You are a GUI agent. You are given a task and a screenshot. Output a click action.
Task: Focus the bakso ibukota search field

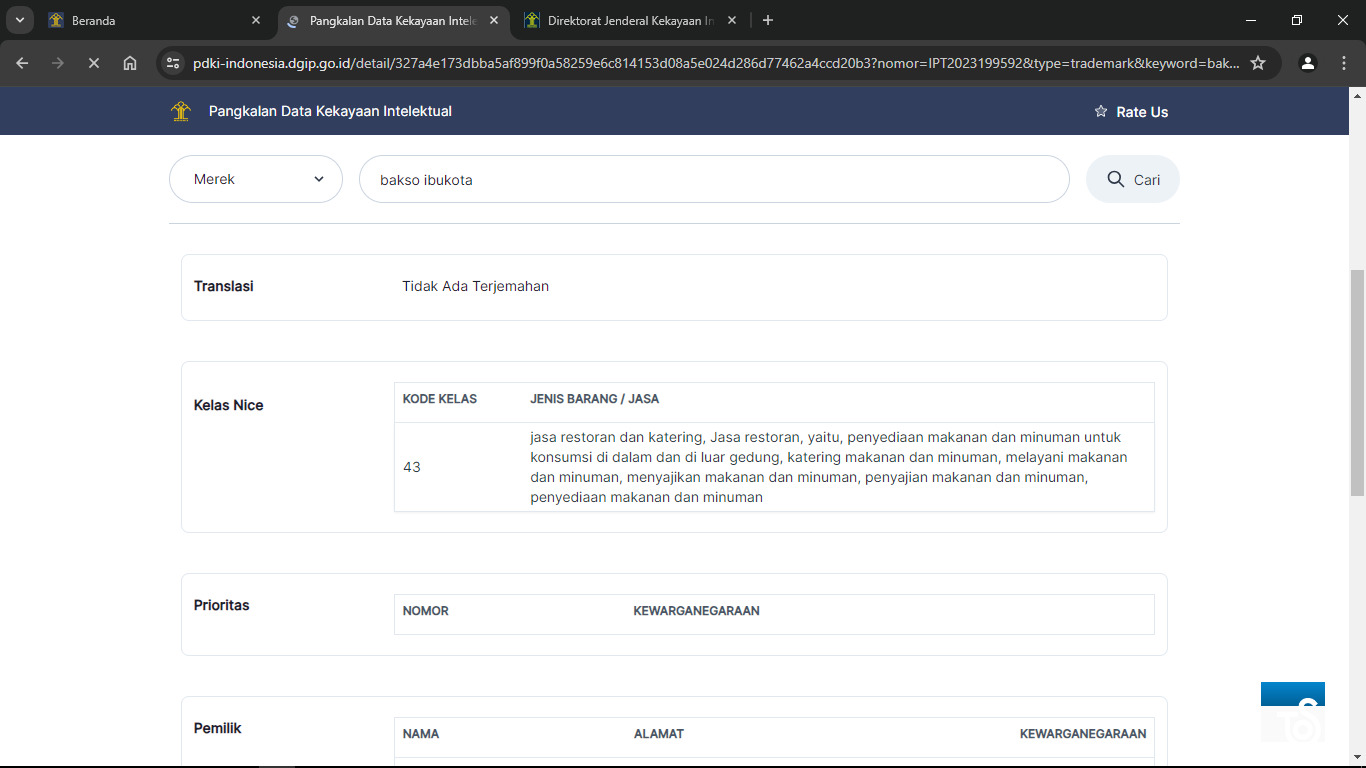(x=714, y=179)
